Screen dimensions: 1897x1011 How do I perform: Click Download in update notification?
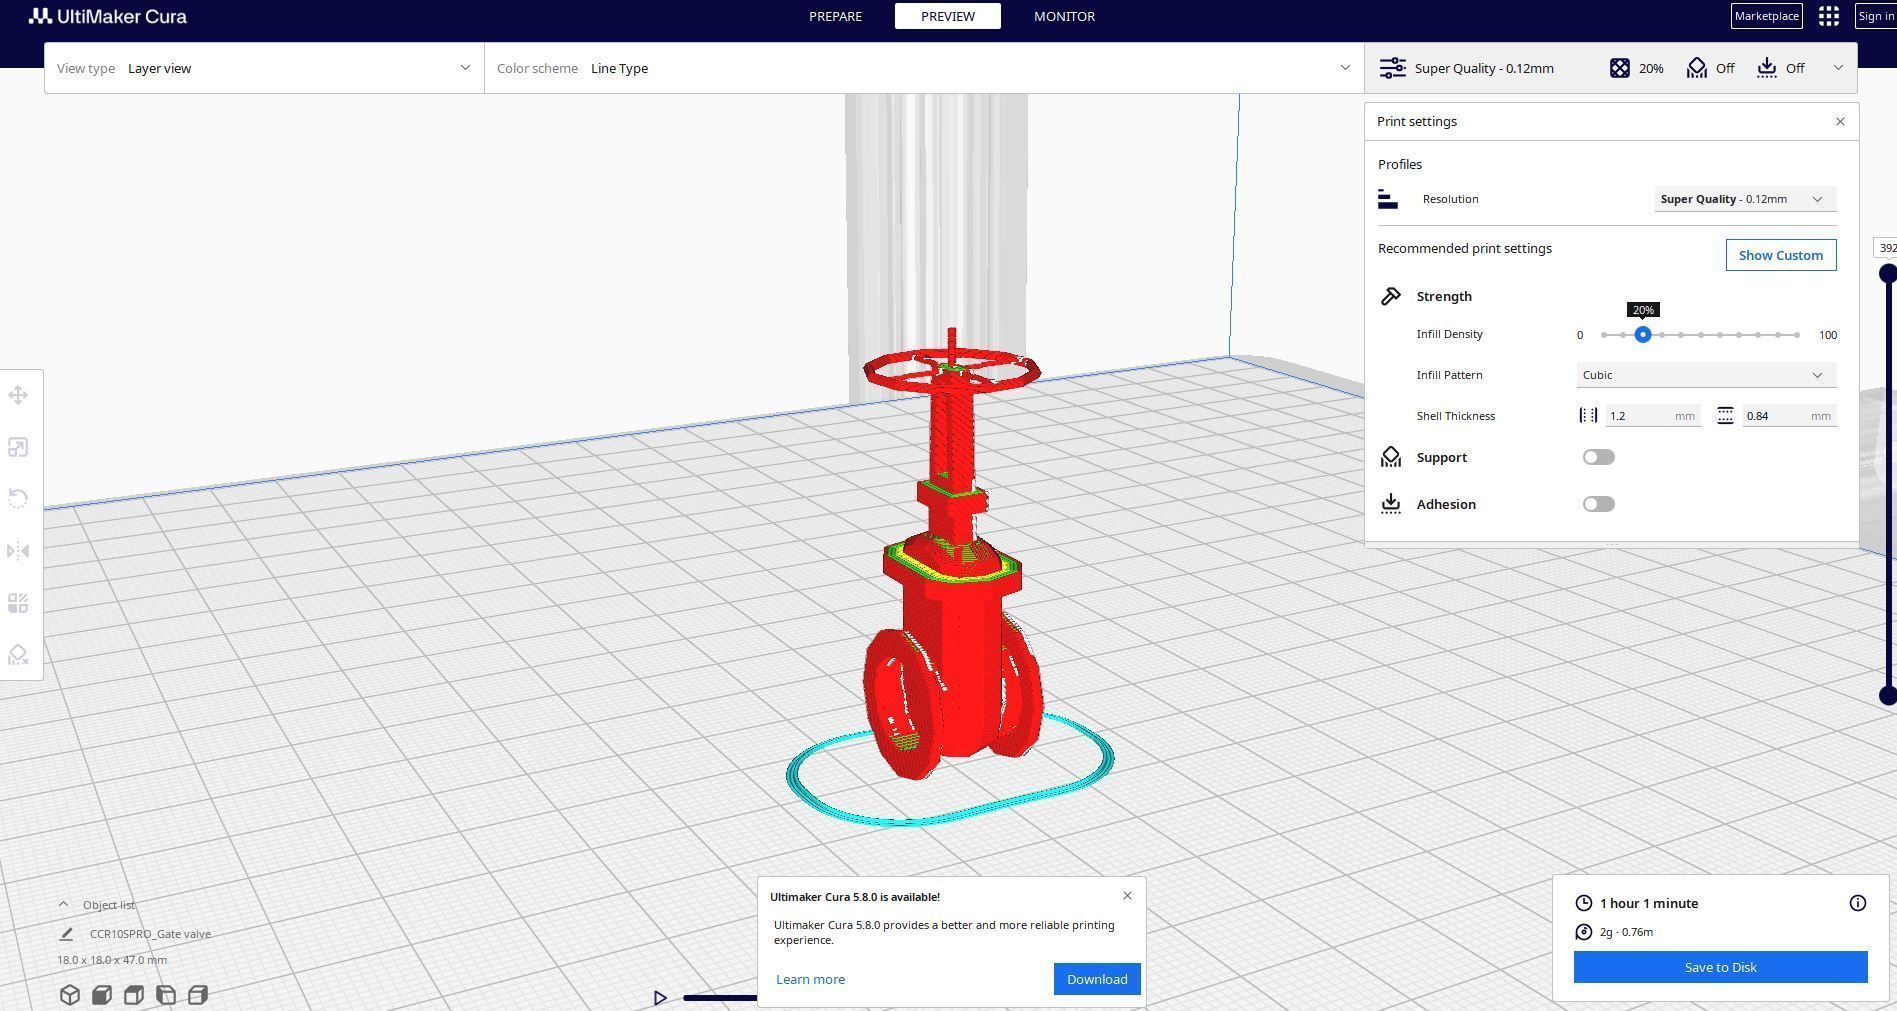(x=1097, y=979)
